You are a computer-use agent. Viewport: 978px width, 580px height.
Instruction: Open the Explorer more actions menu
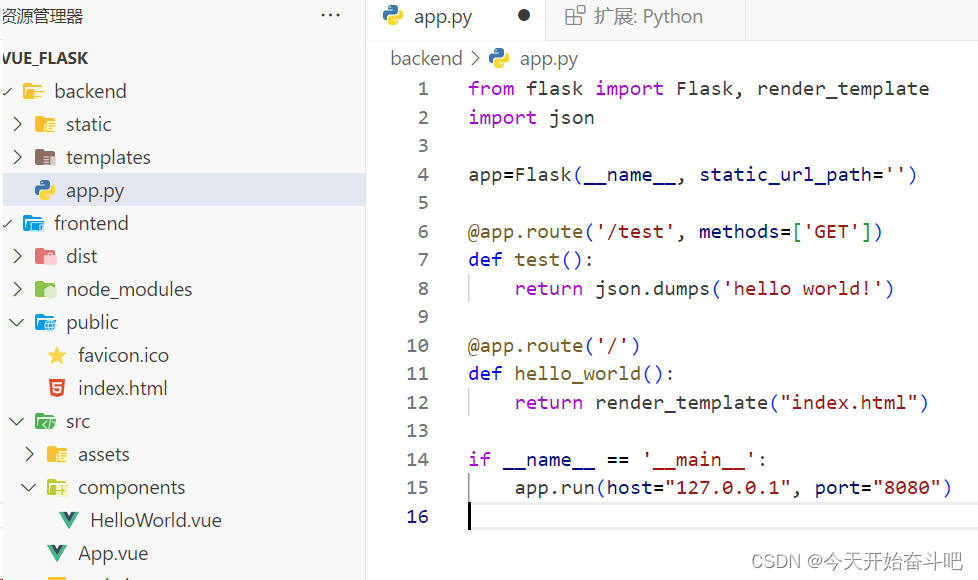[330, 14]
